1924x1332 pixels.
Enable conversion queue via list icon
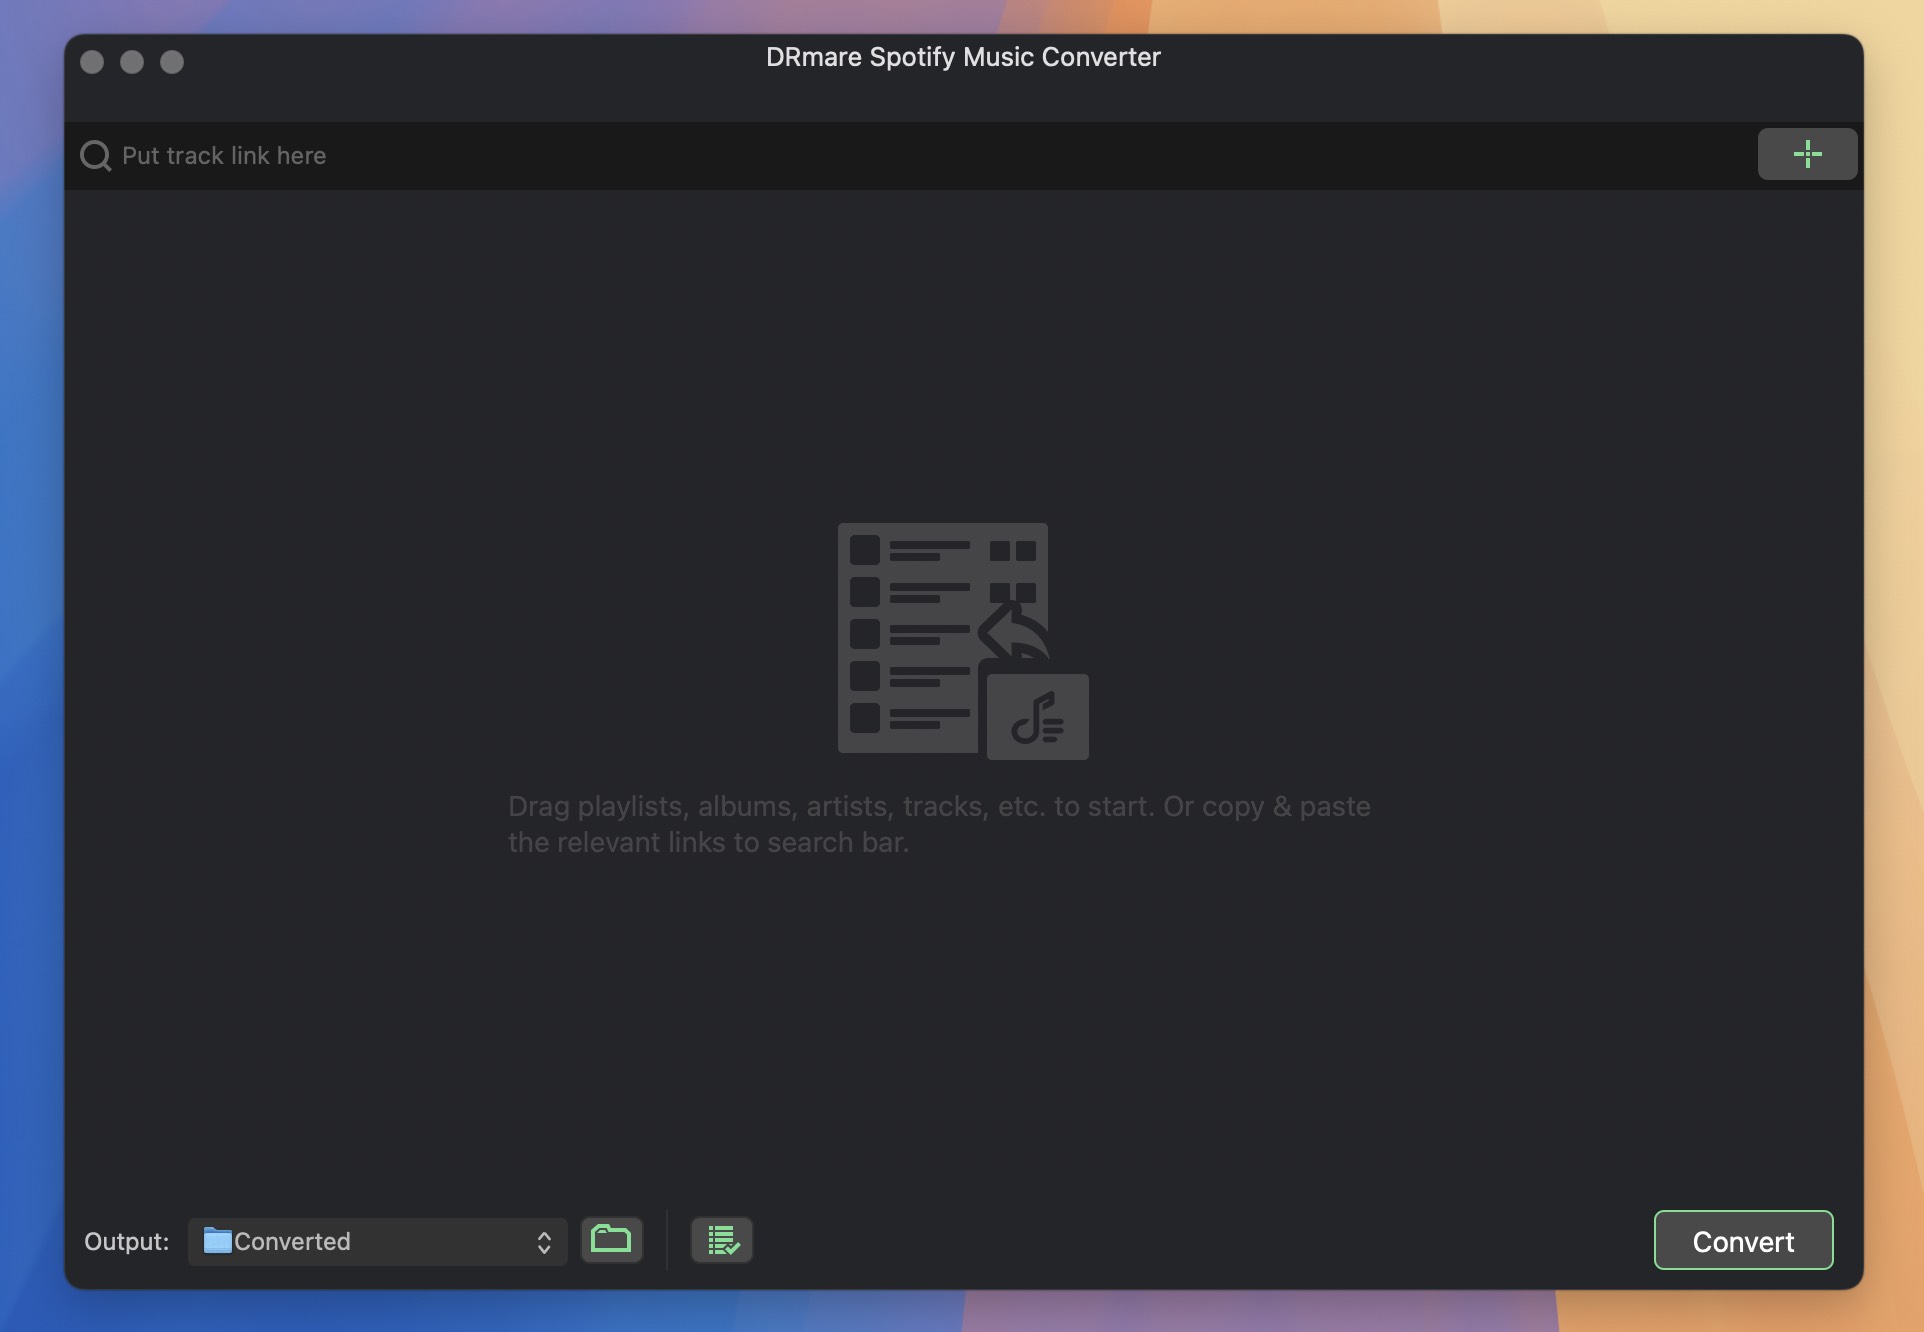(x=722, y=1238)
